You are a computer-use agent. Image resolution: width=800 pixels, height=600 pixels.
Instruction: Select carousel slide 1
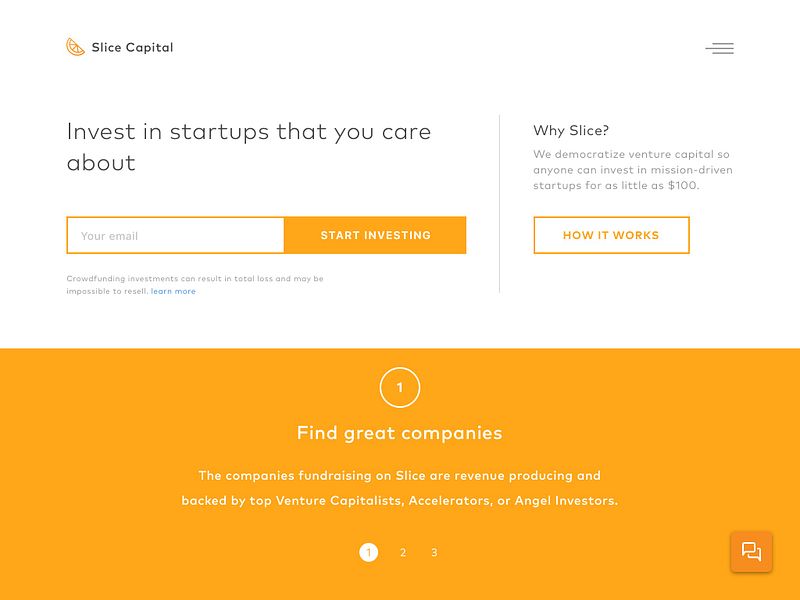(x=368, y=551)
